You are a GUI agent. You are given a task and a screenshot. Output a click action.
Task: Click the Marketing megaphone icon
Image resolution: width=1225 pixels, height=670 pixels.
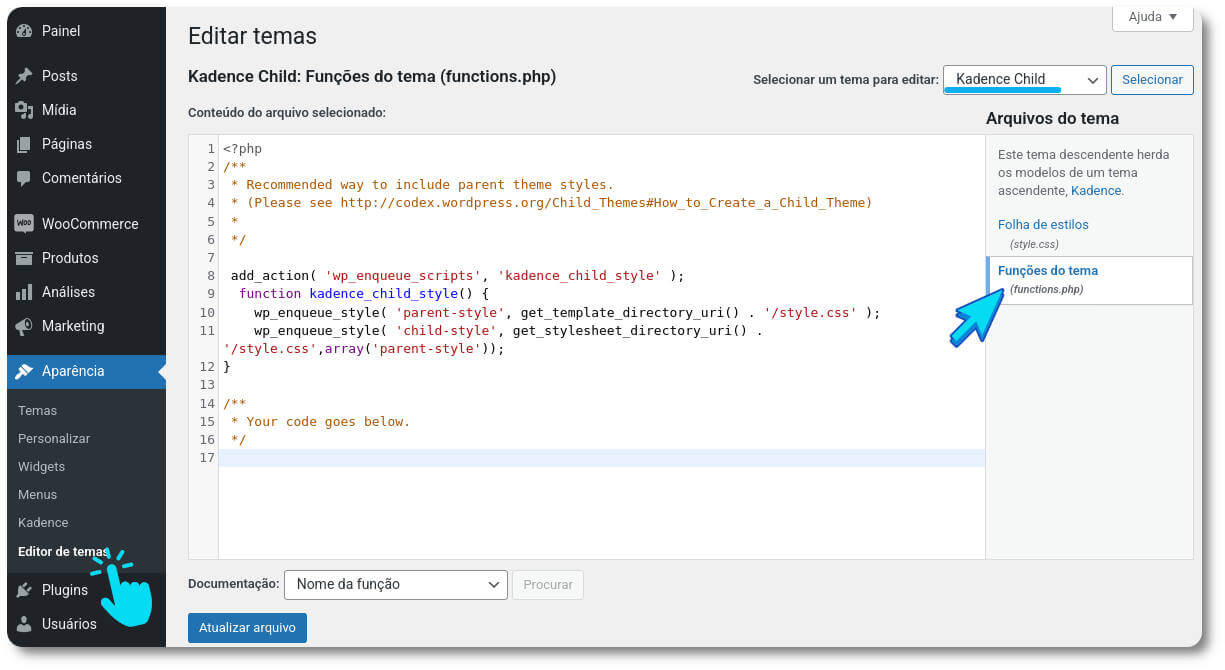click(24, 326)
